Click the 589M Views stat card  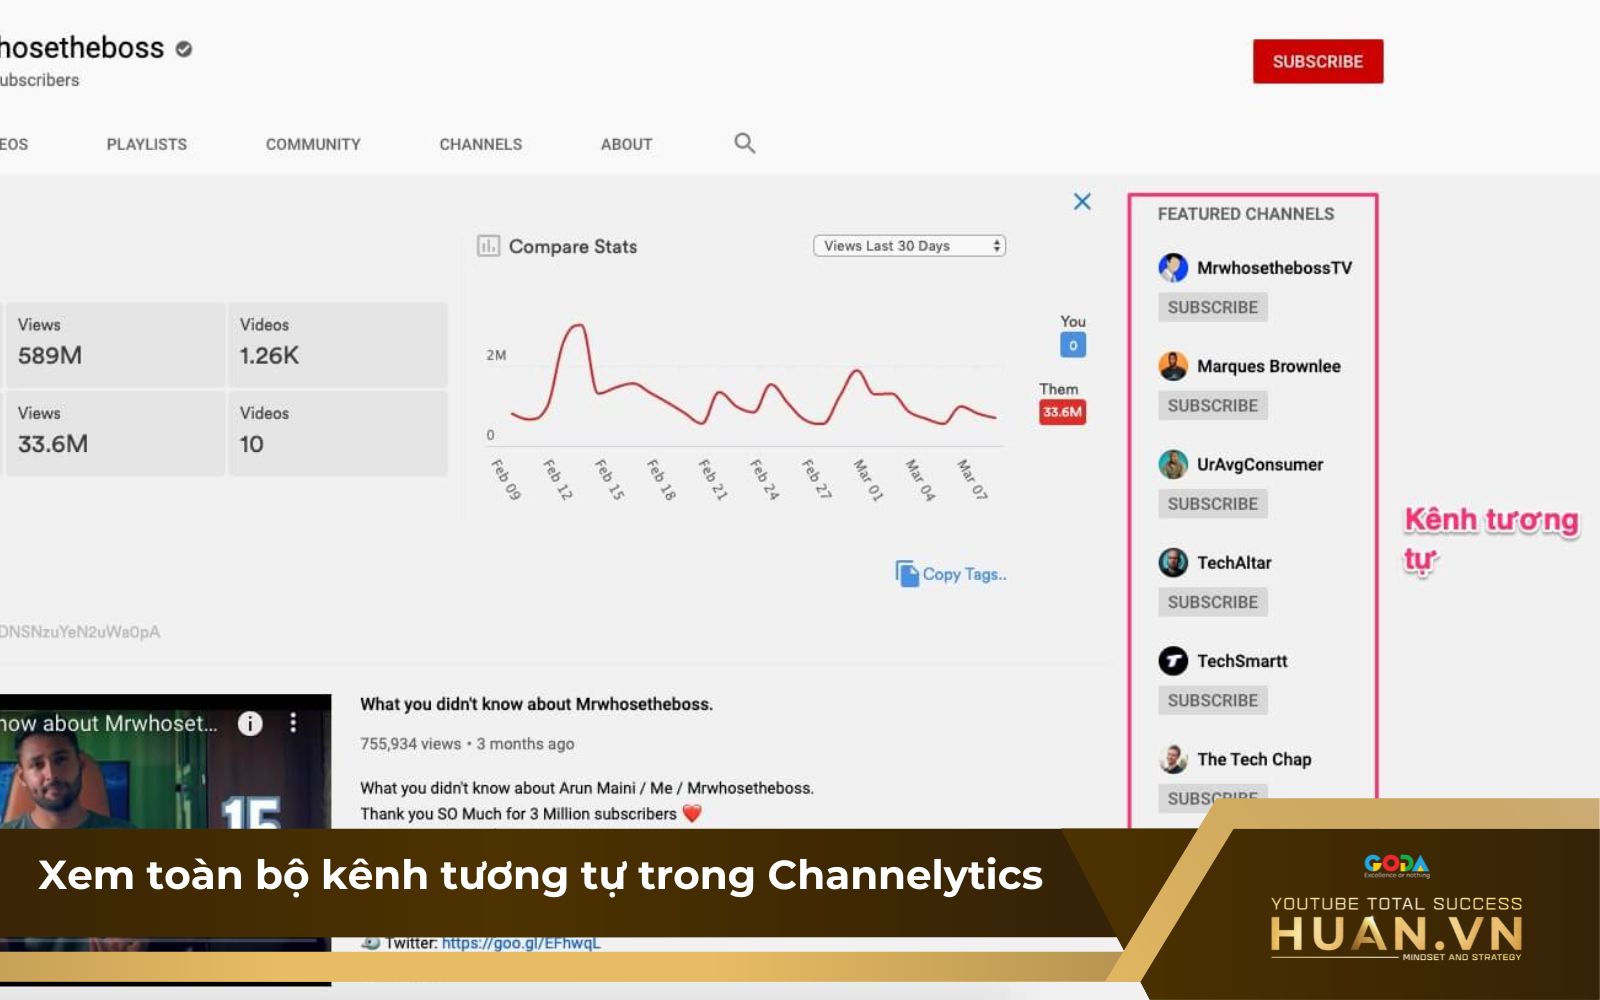(x=116, y=344)
